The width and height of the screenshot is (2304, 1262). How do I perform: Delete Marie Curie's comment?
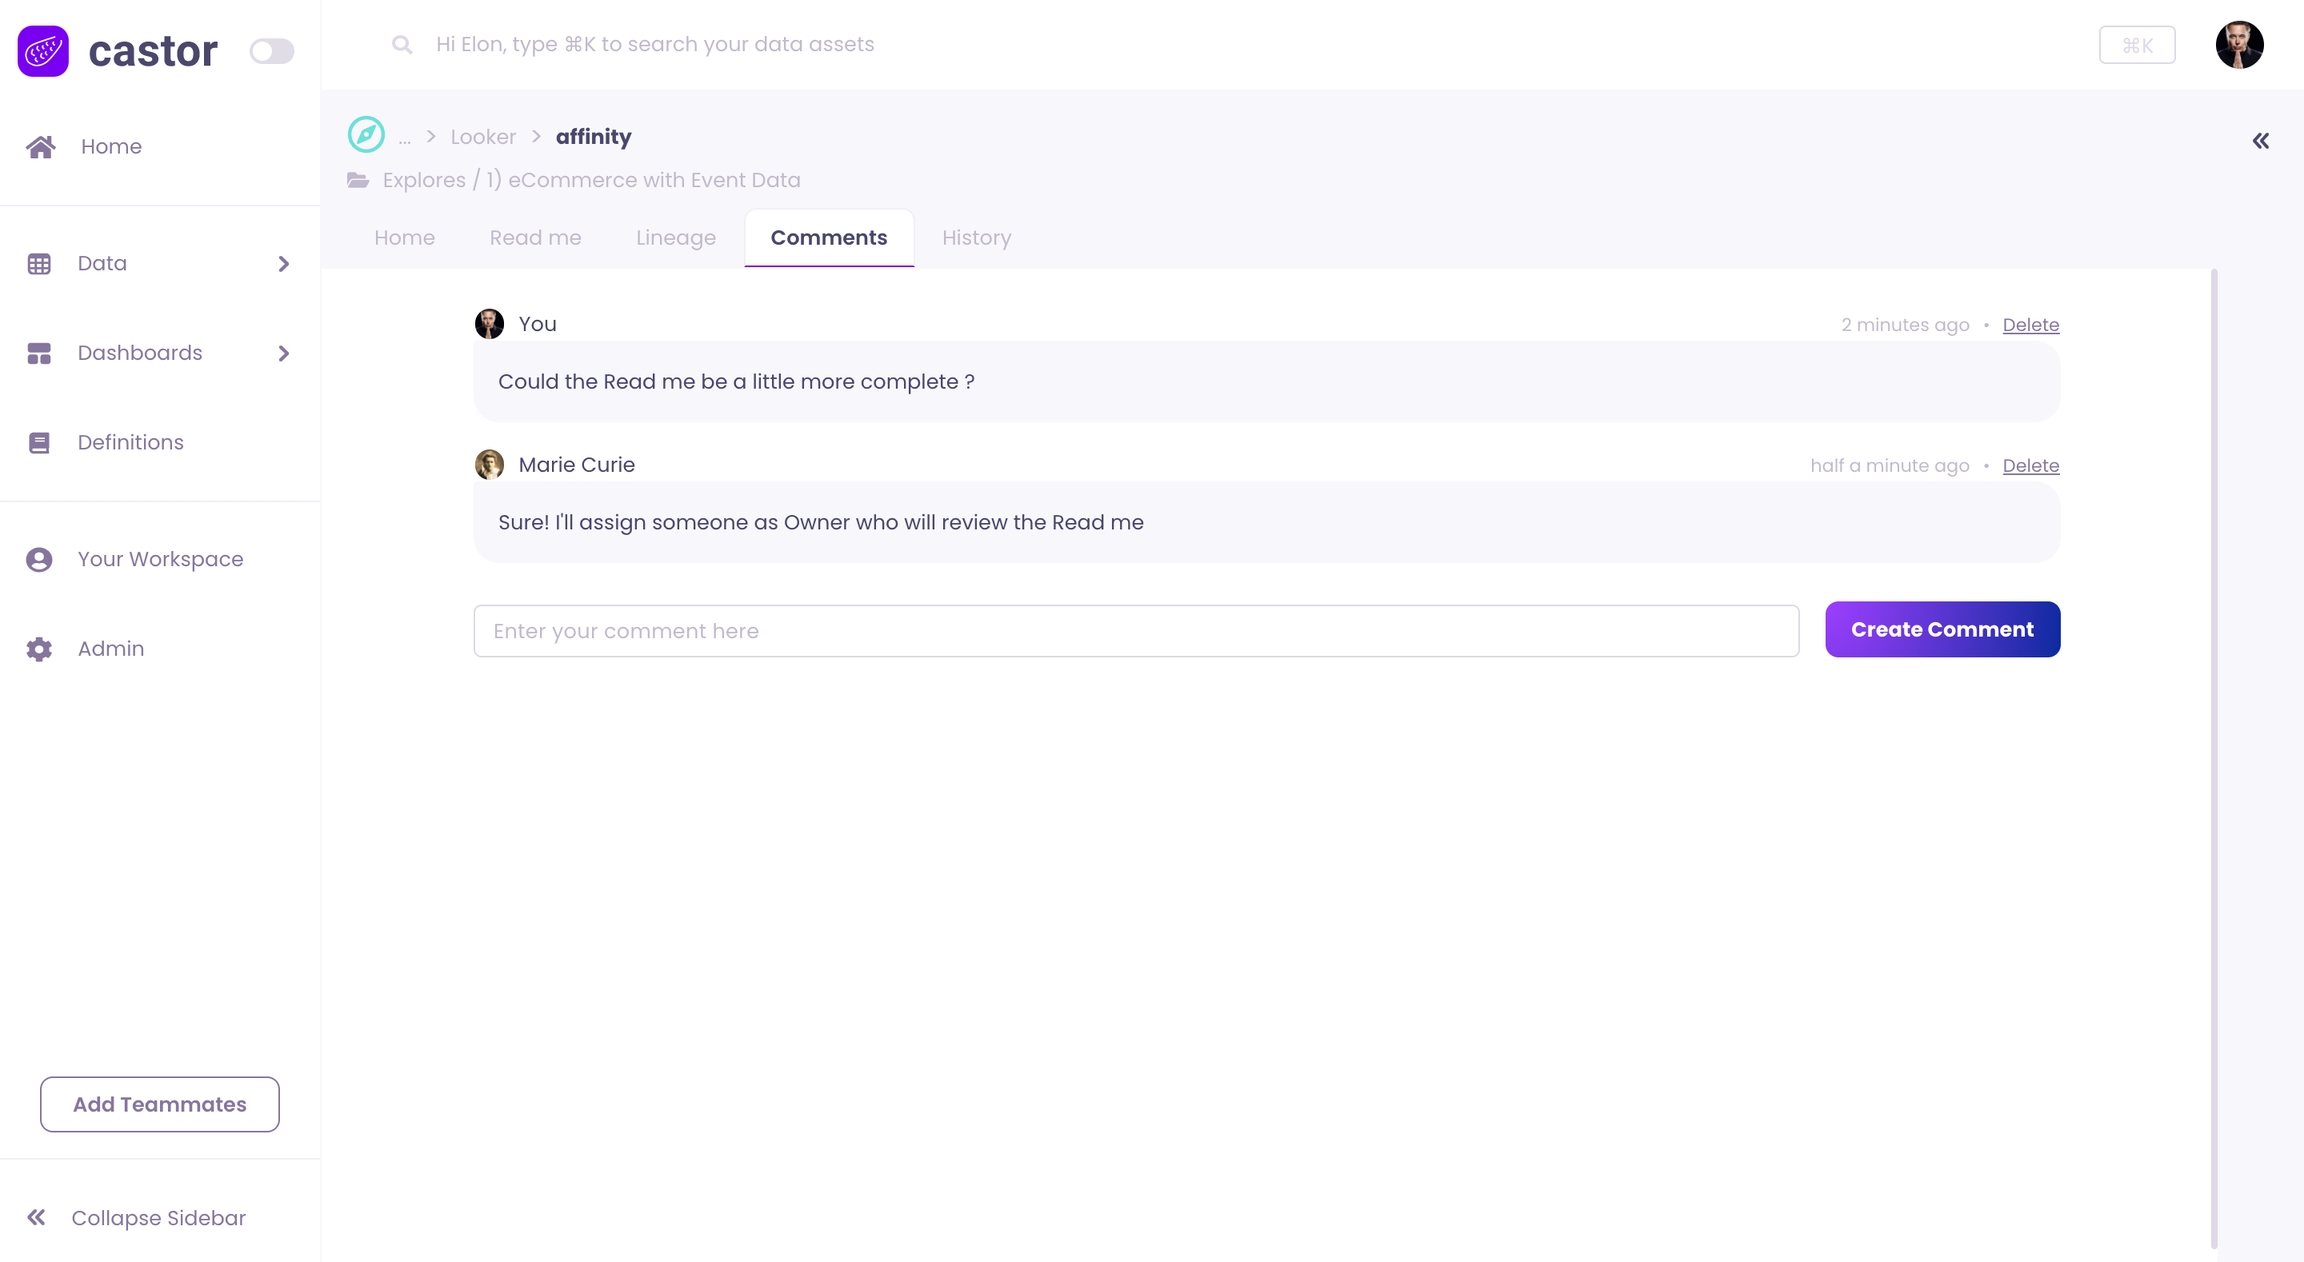(x=2030, y=466)
